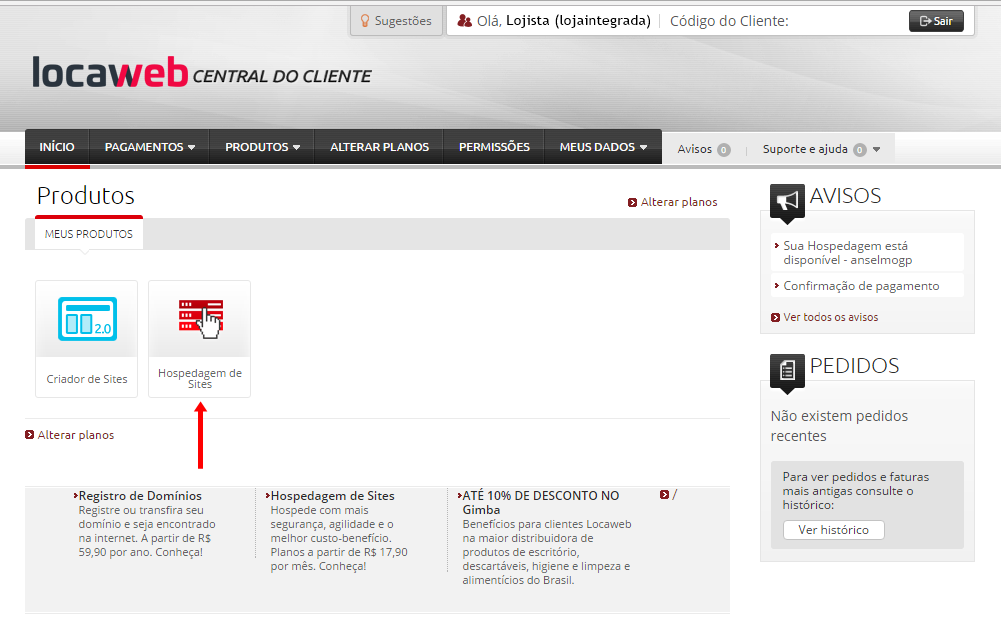Open the Hospedagem de Sites server icon
Image resolution: width=1001 pixels, height=630 pixels.
tap(200, 319)
